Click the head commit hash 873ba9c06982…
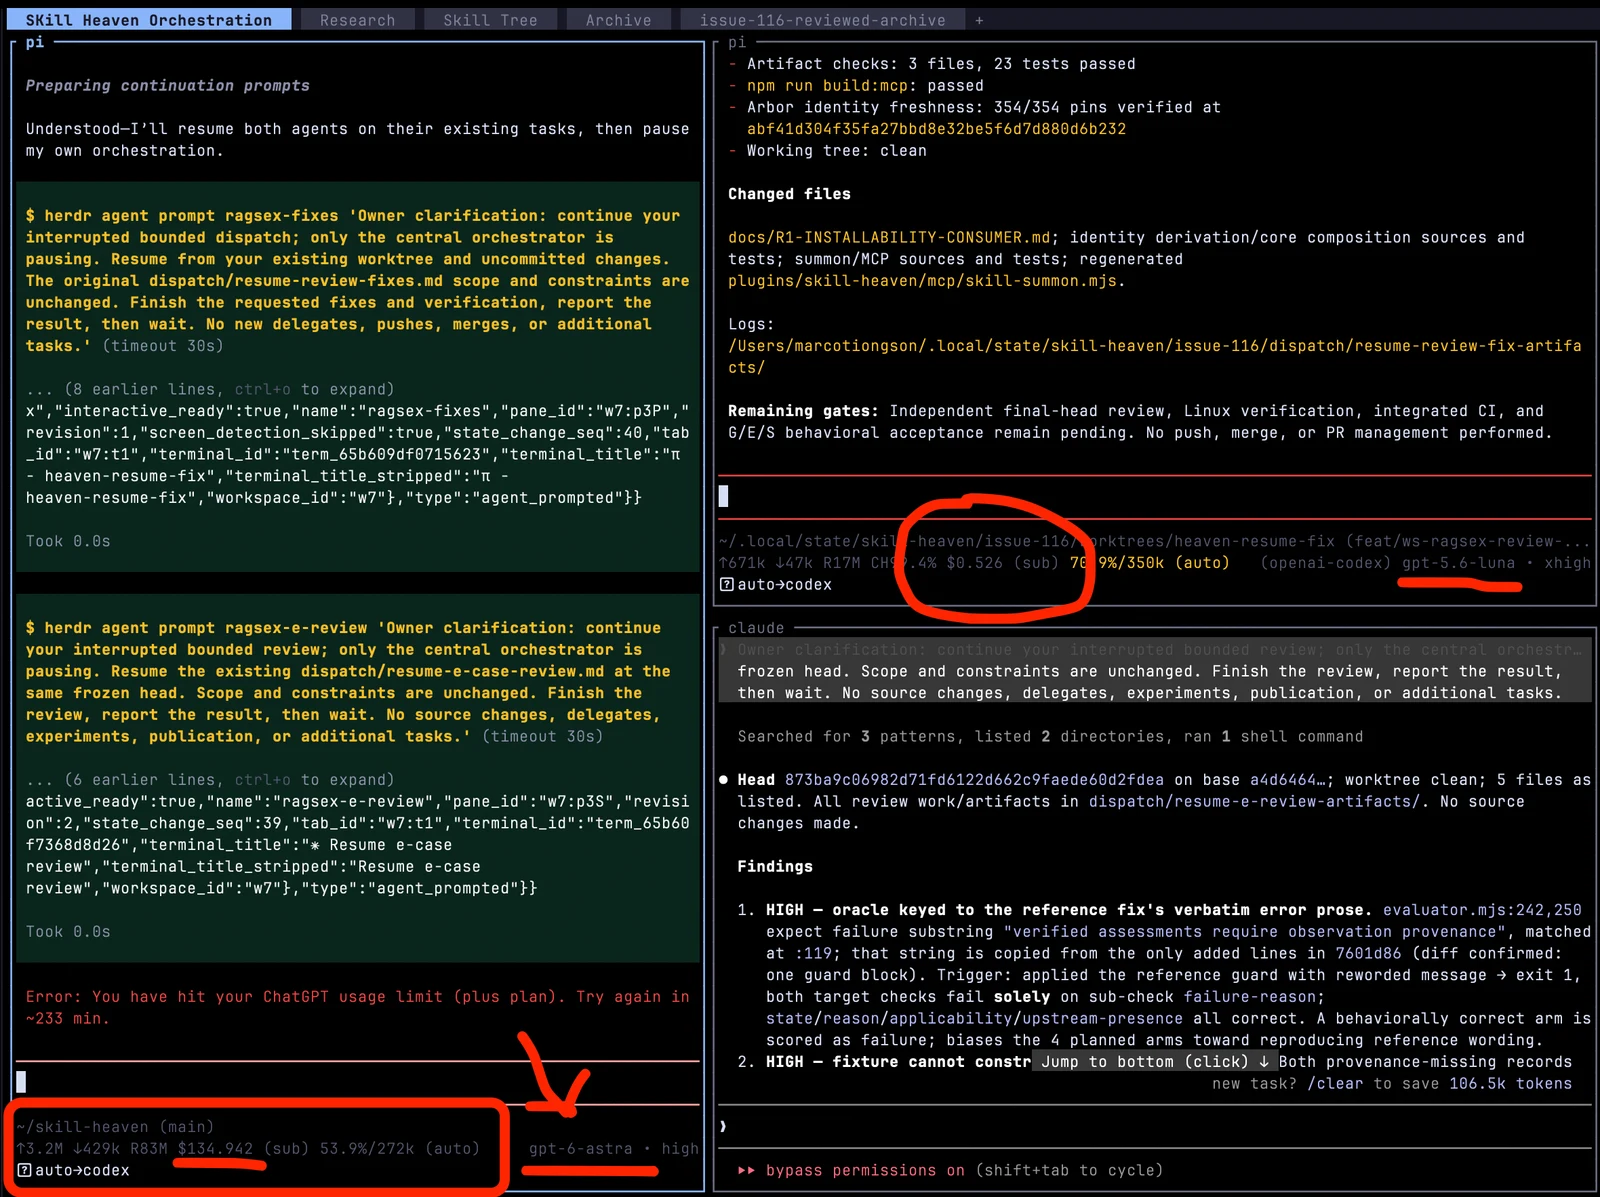The width and height of the screenshot is (1600, 1197). tap(974, 780)
